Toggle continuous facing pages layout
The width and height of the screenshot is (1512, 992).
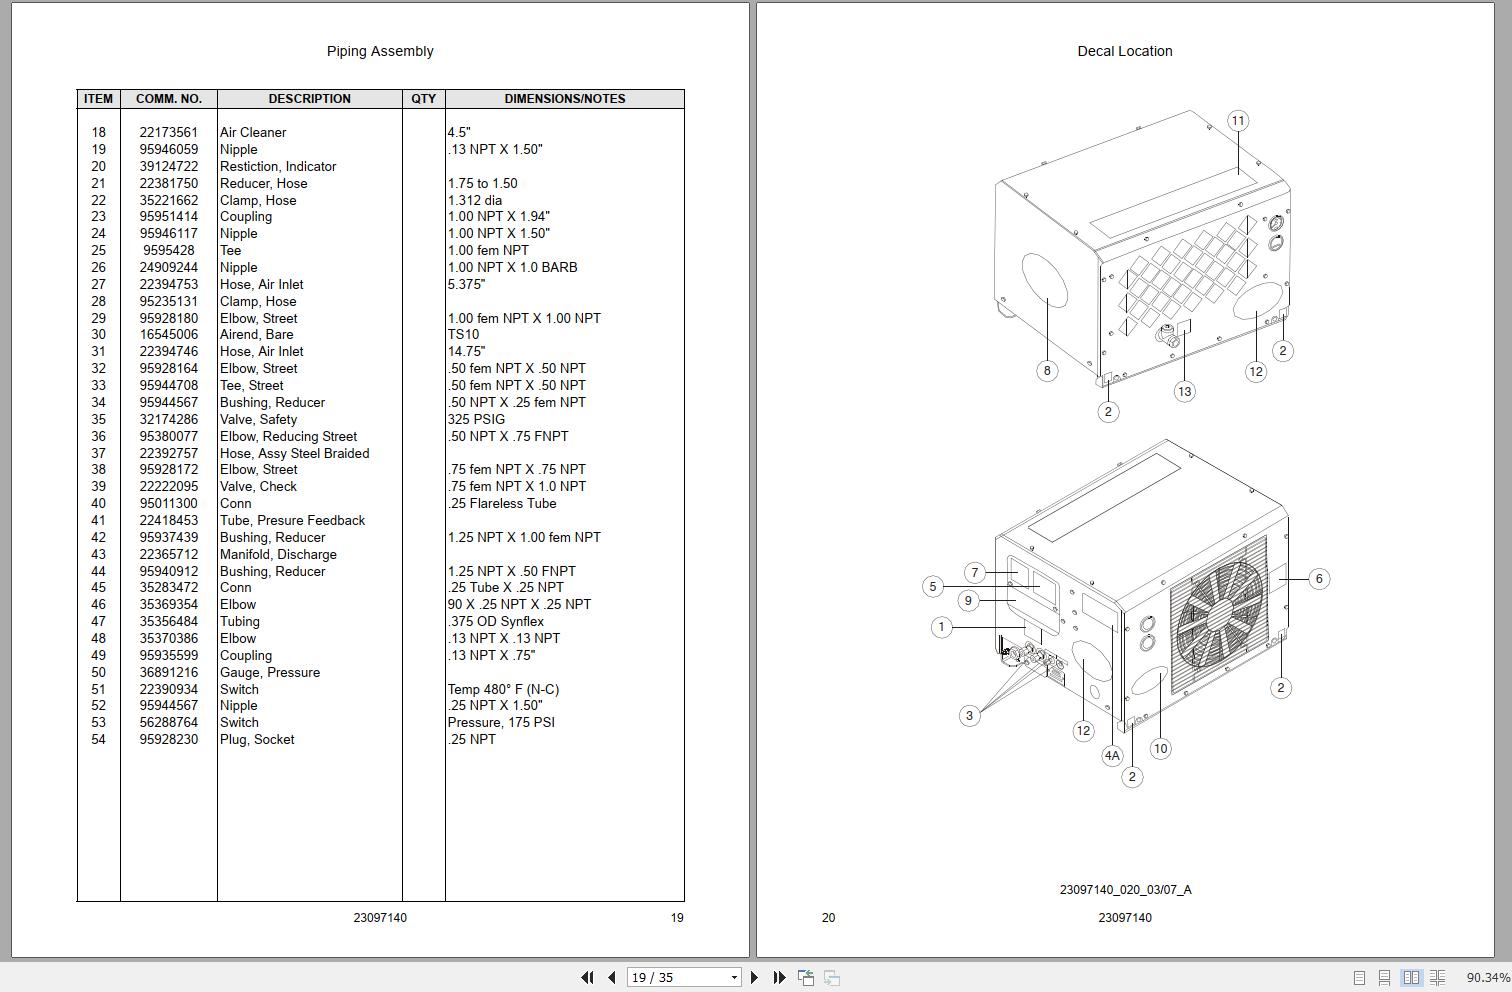pos(1438,978)
